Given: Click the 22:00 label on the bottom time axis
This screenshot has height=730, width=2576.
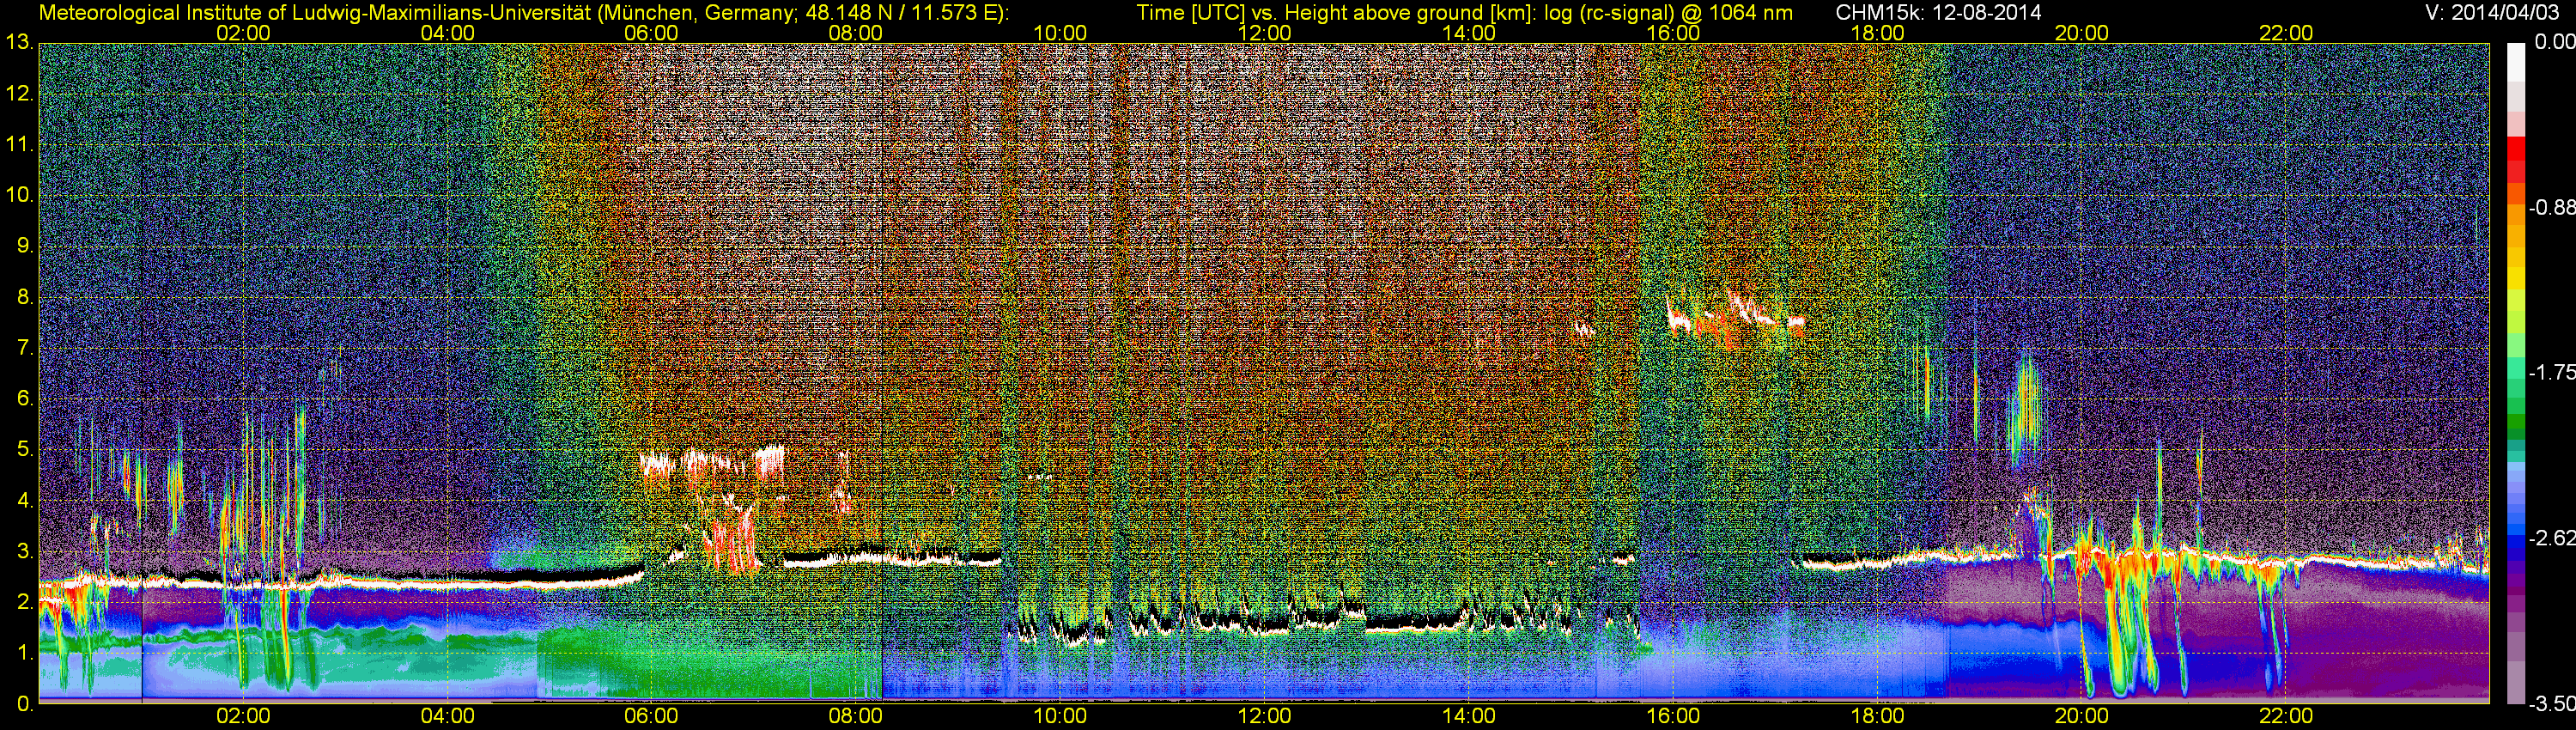Looking at the screenshot, I should [2286, 716].
